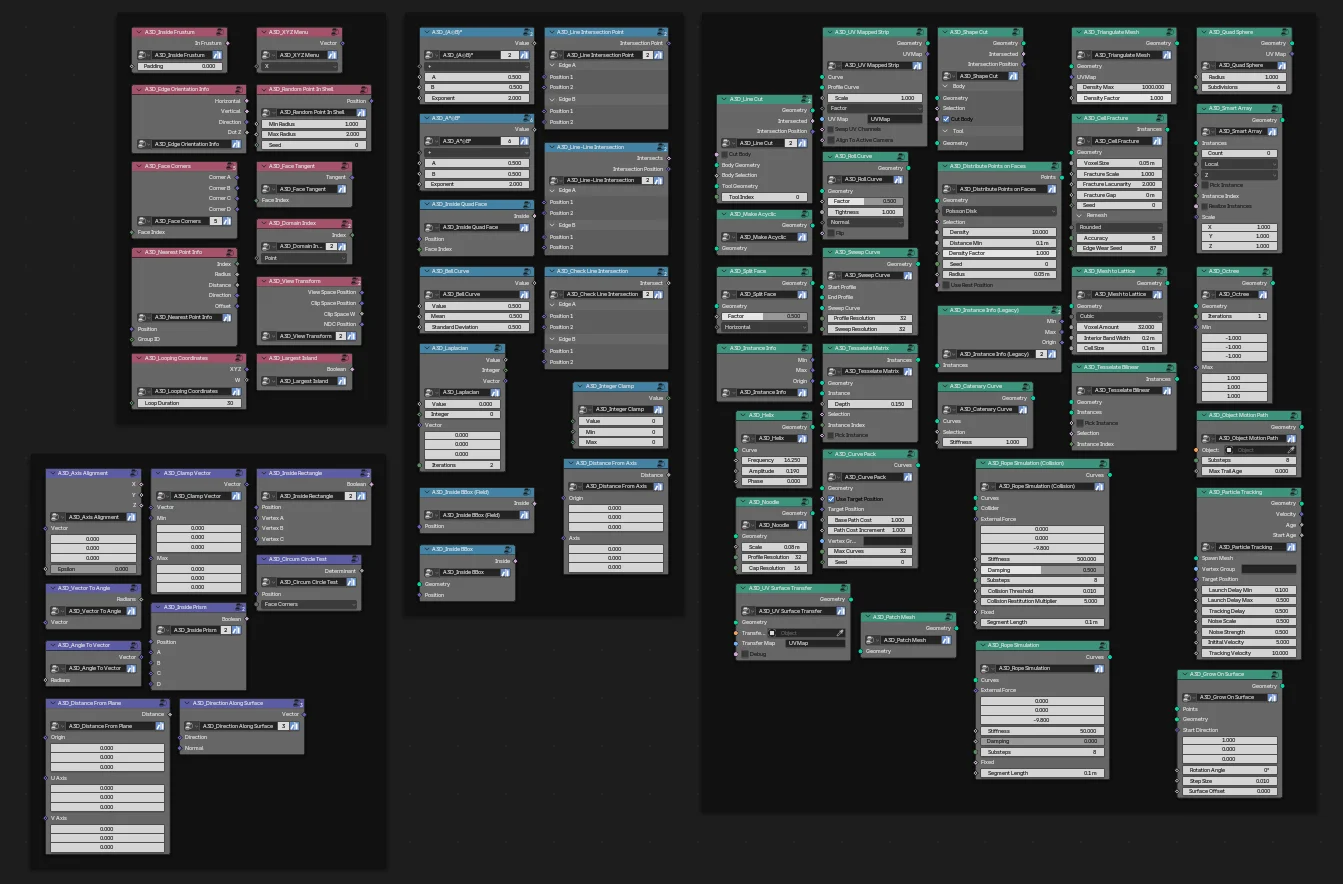Viewport: 1343px width, 884px height.
Task: Open node group browser in A3D_Bell Curve
Action: (x=428, y=294)
